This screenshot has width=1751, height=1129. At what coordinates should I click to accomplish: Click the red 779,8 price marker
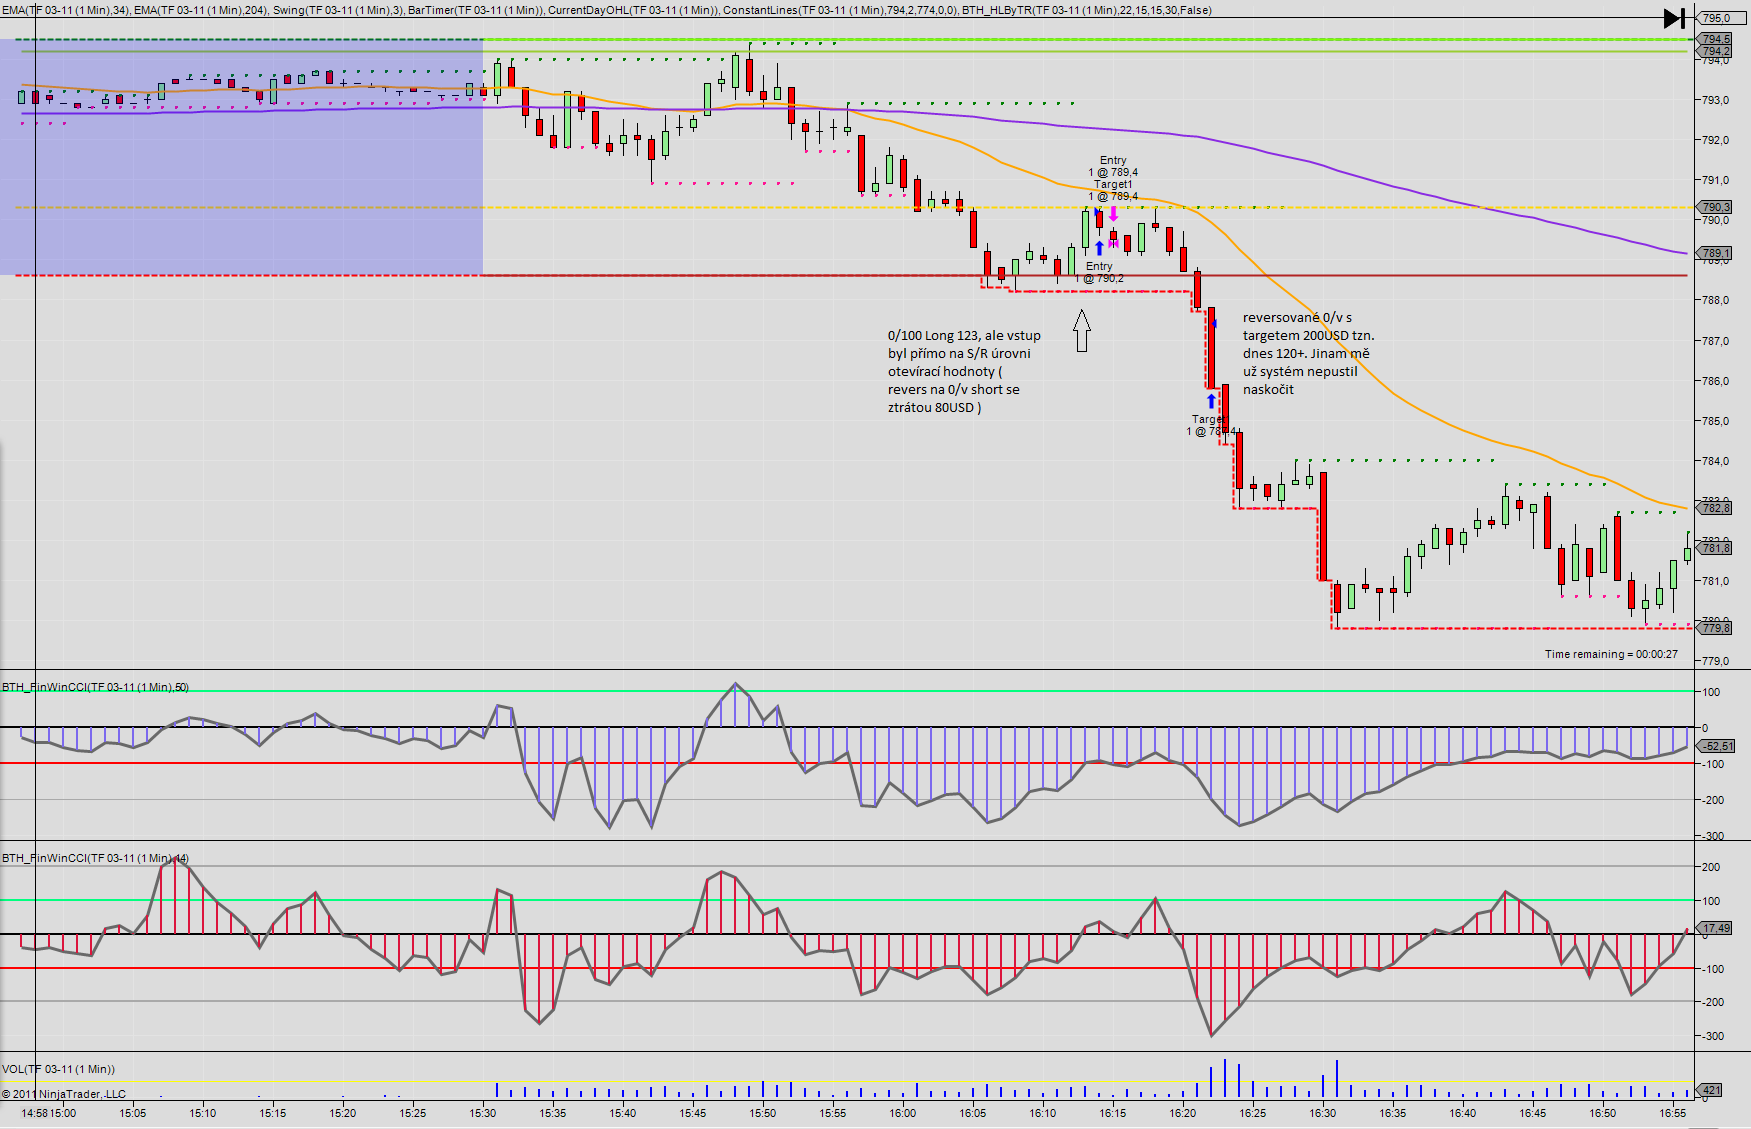pyautogui.click(x=1716, y=628)
